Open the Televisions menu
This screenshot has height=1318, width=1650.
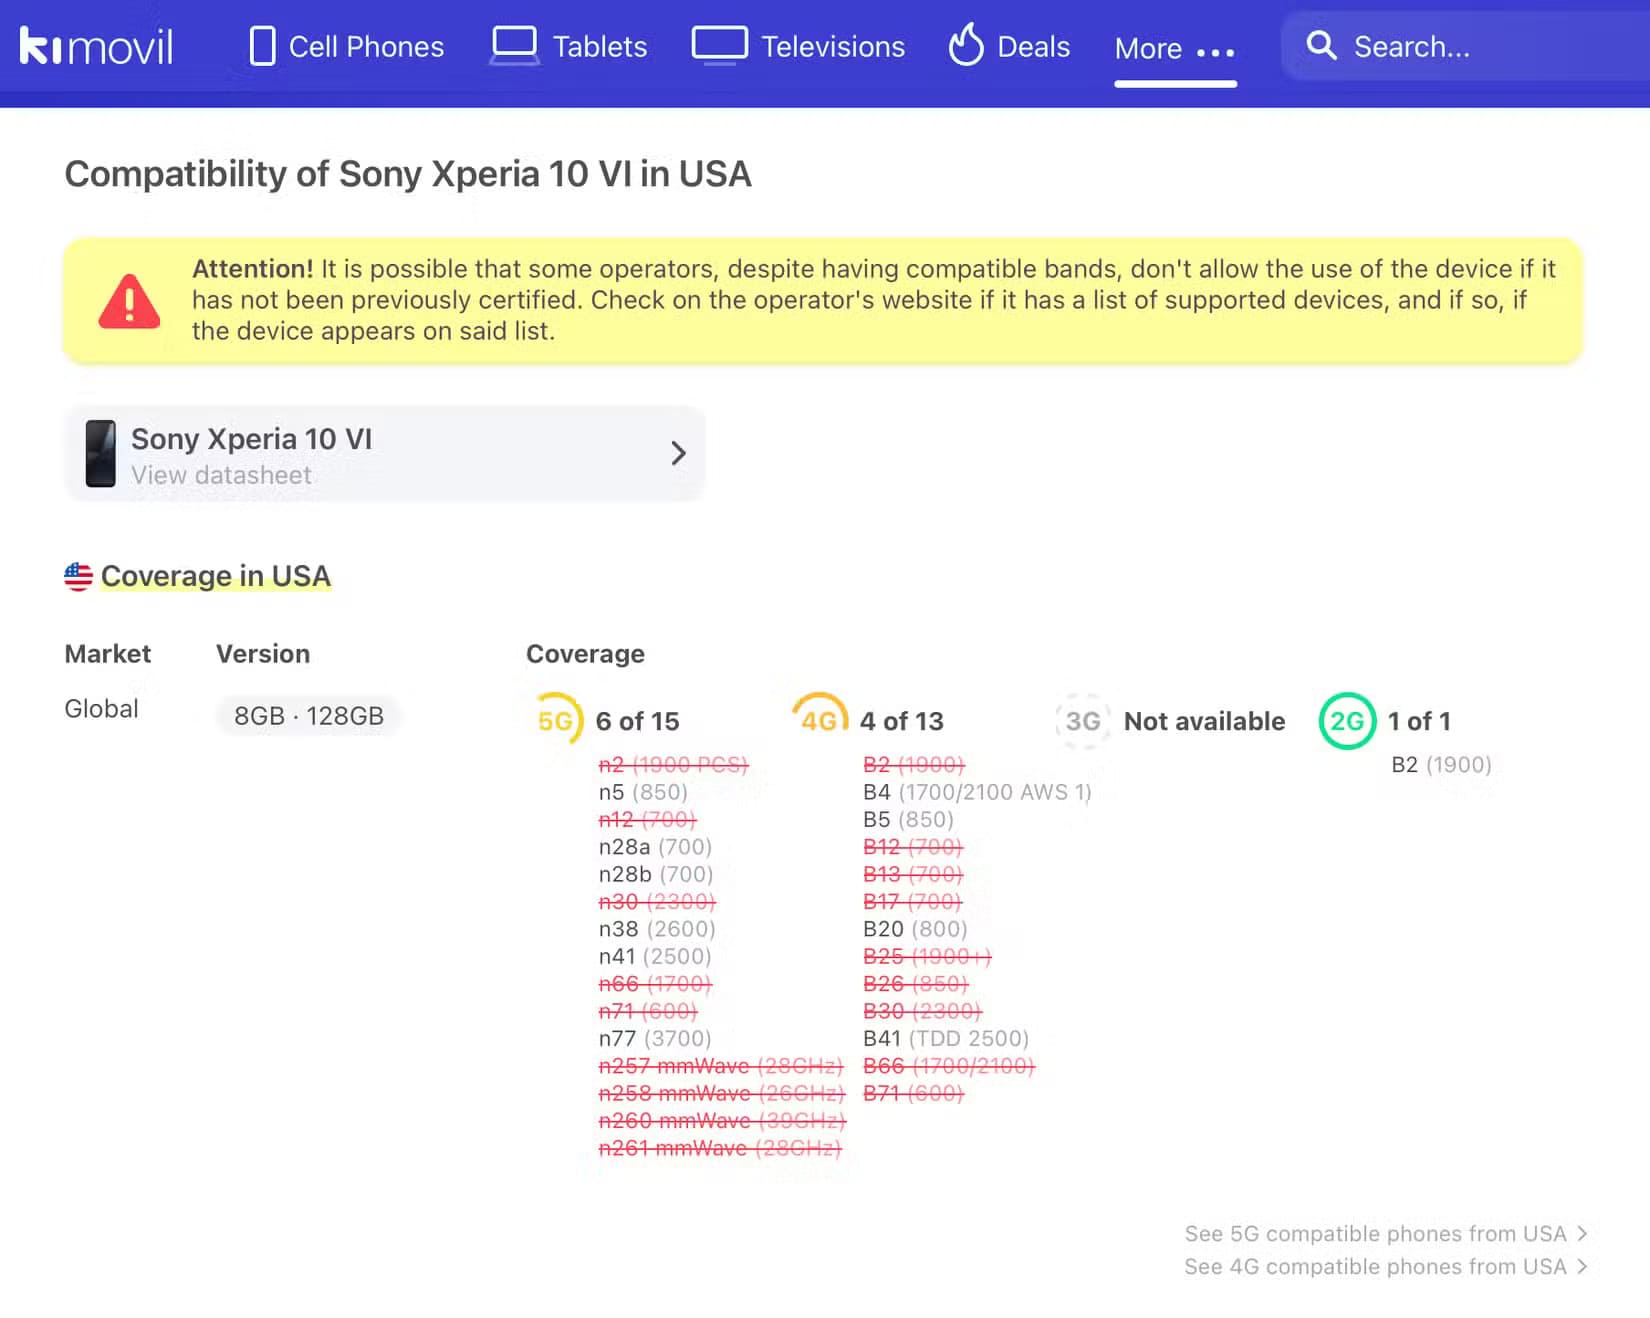pos(798,46)
